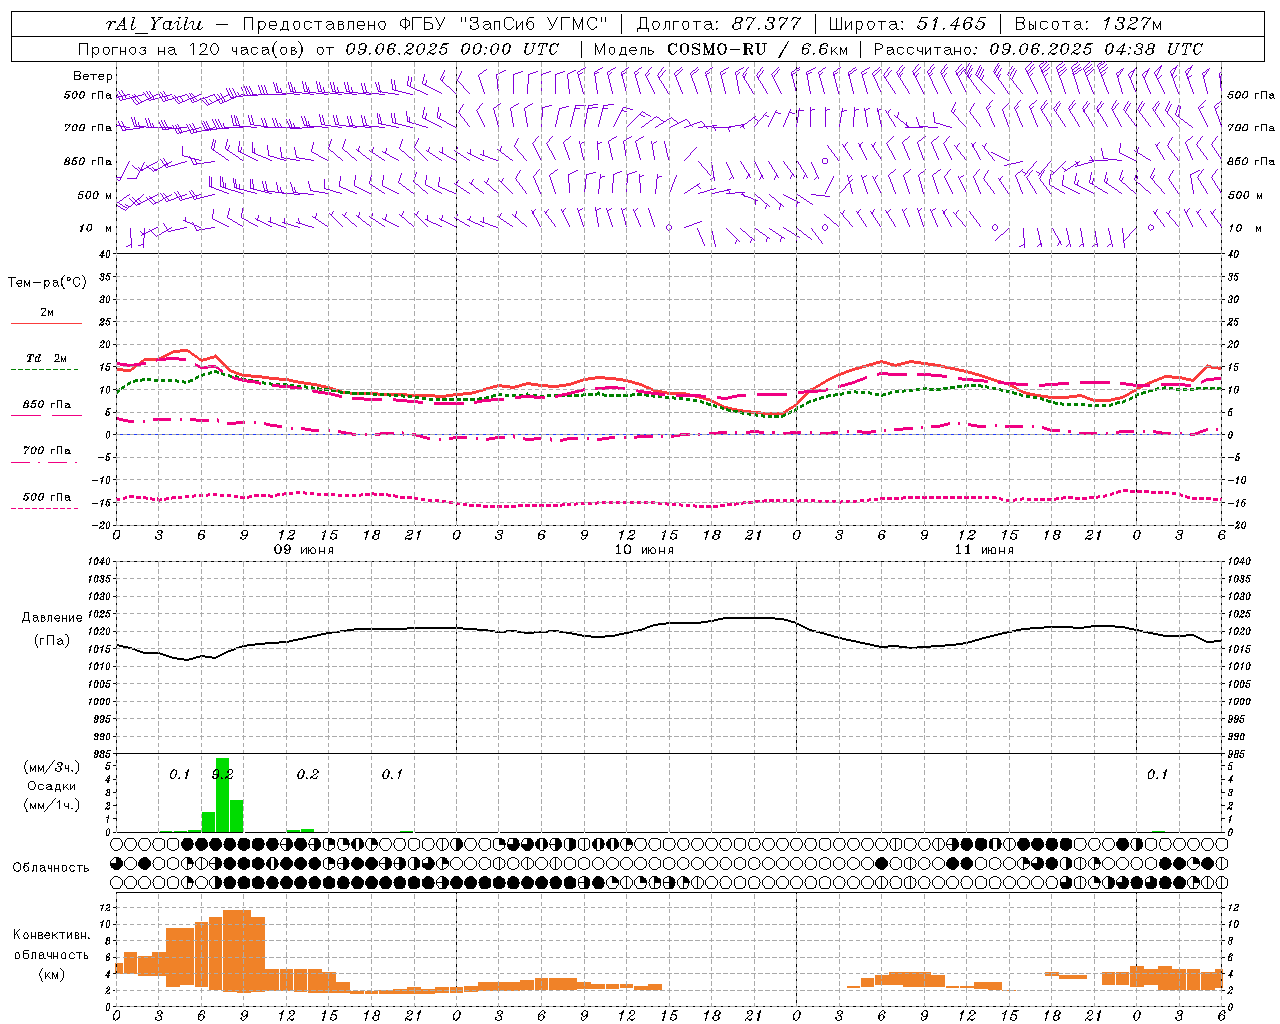This screenshot has height=1024, width=1280.
Task: Click the 'Высота: 1327м' header field
Action: [x=1088, y=25]
